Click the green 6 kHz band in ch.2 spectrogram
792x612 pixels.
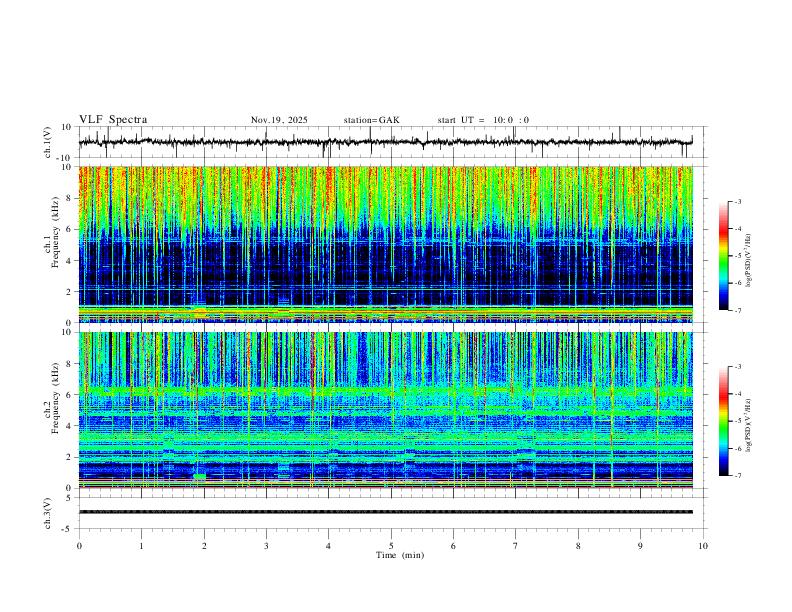tap(385, 390)
